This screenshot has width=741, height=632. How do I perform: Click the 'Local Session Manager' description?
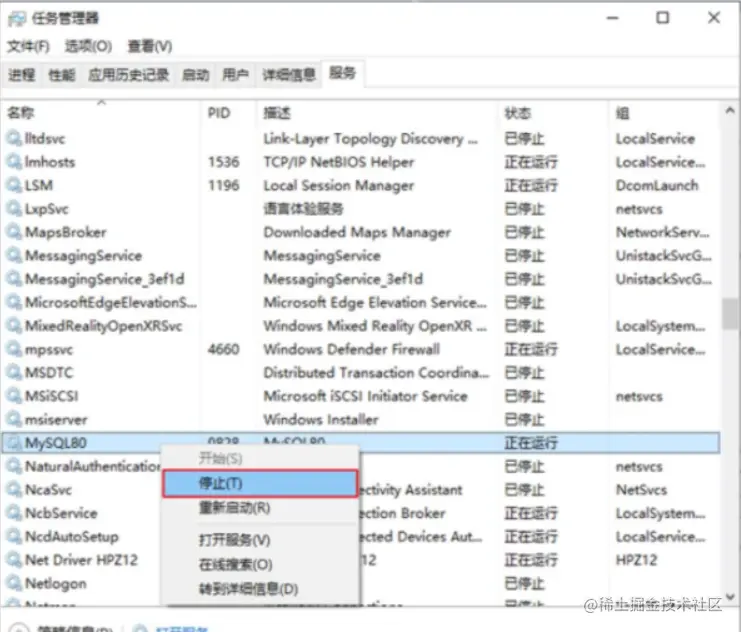[338, 185]
